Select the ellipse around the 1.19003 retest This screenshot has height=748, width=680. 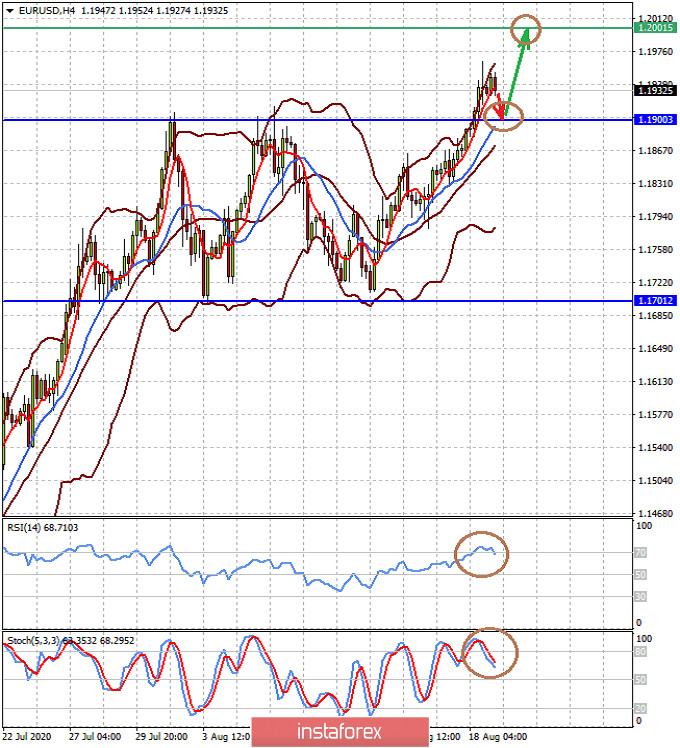click(503, 116)
